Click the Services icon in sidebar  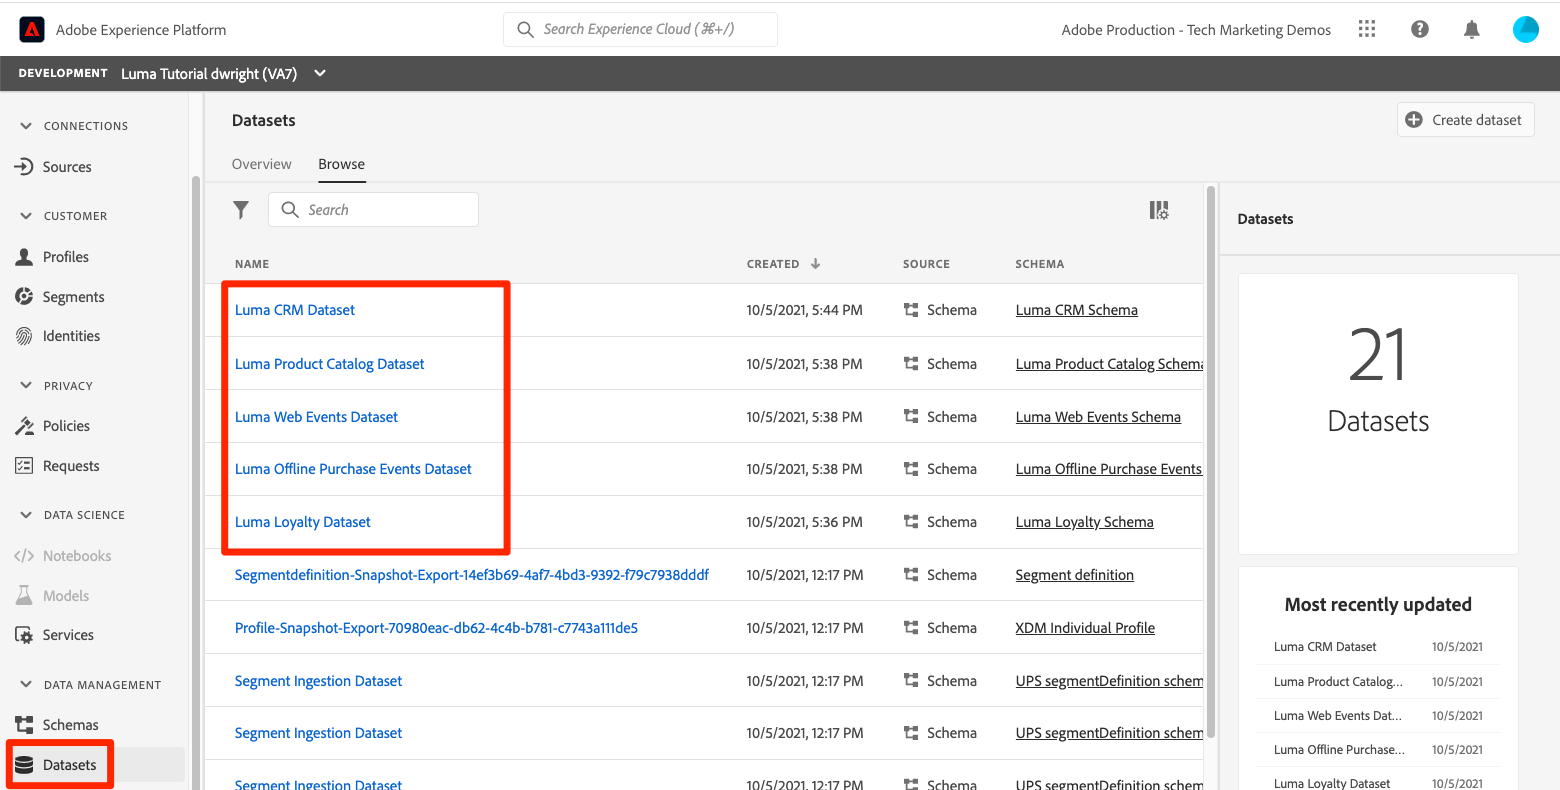click(x=24, y=635)
